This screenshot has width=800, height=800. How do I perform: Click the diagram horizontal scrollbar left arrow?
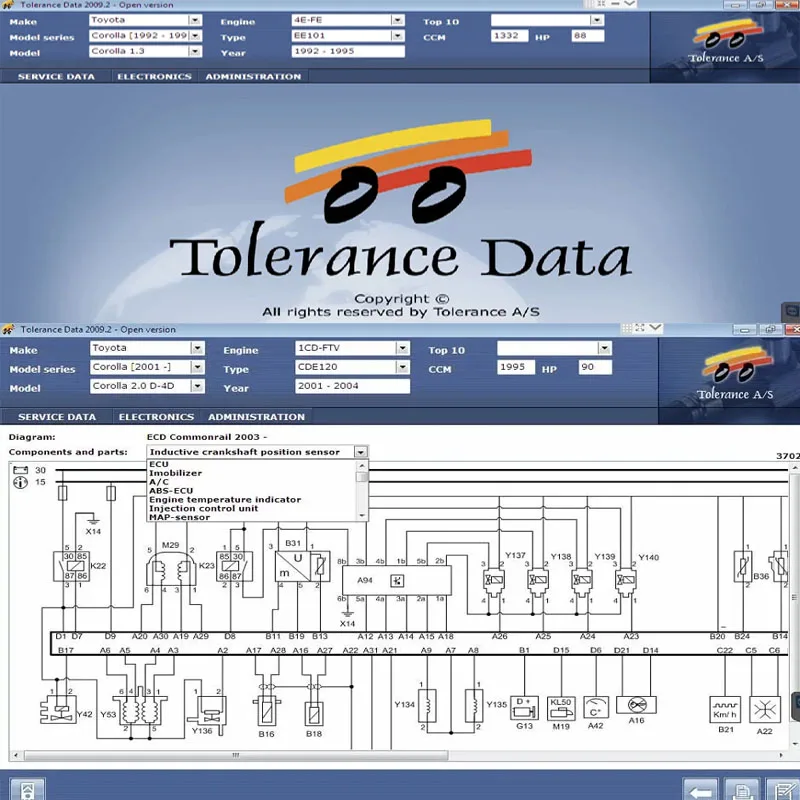16,755
